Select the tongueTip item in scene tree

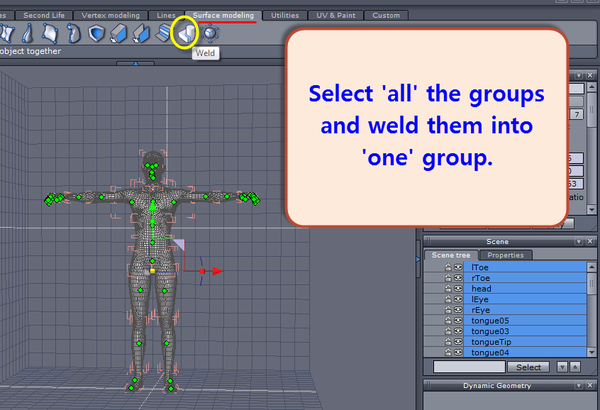(x=525, y=341)
